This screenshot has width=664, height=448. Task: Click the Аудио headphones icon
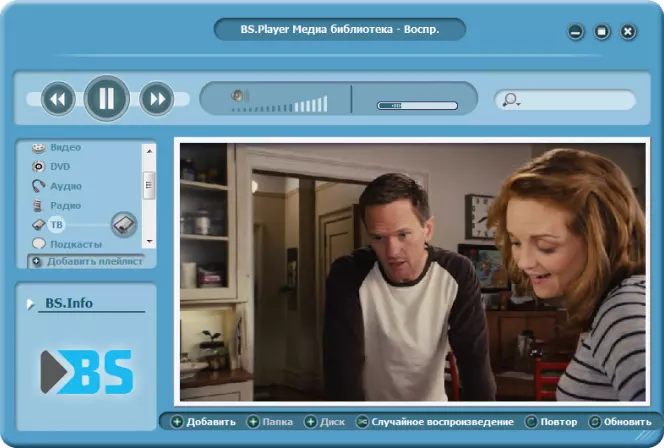[39, 185]
